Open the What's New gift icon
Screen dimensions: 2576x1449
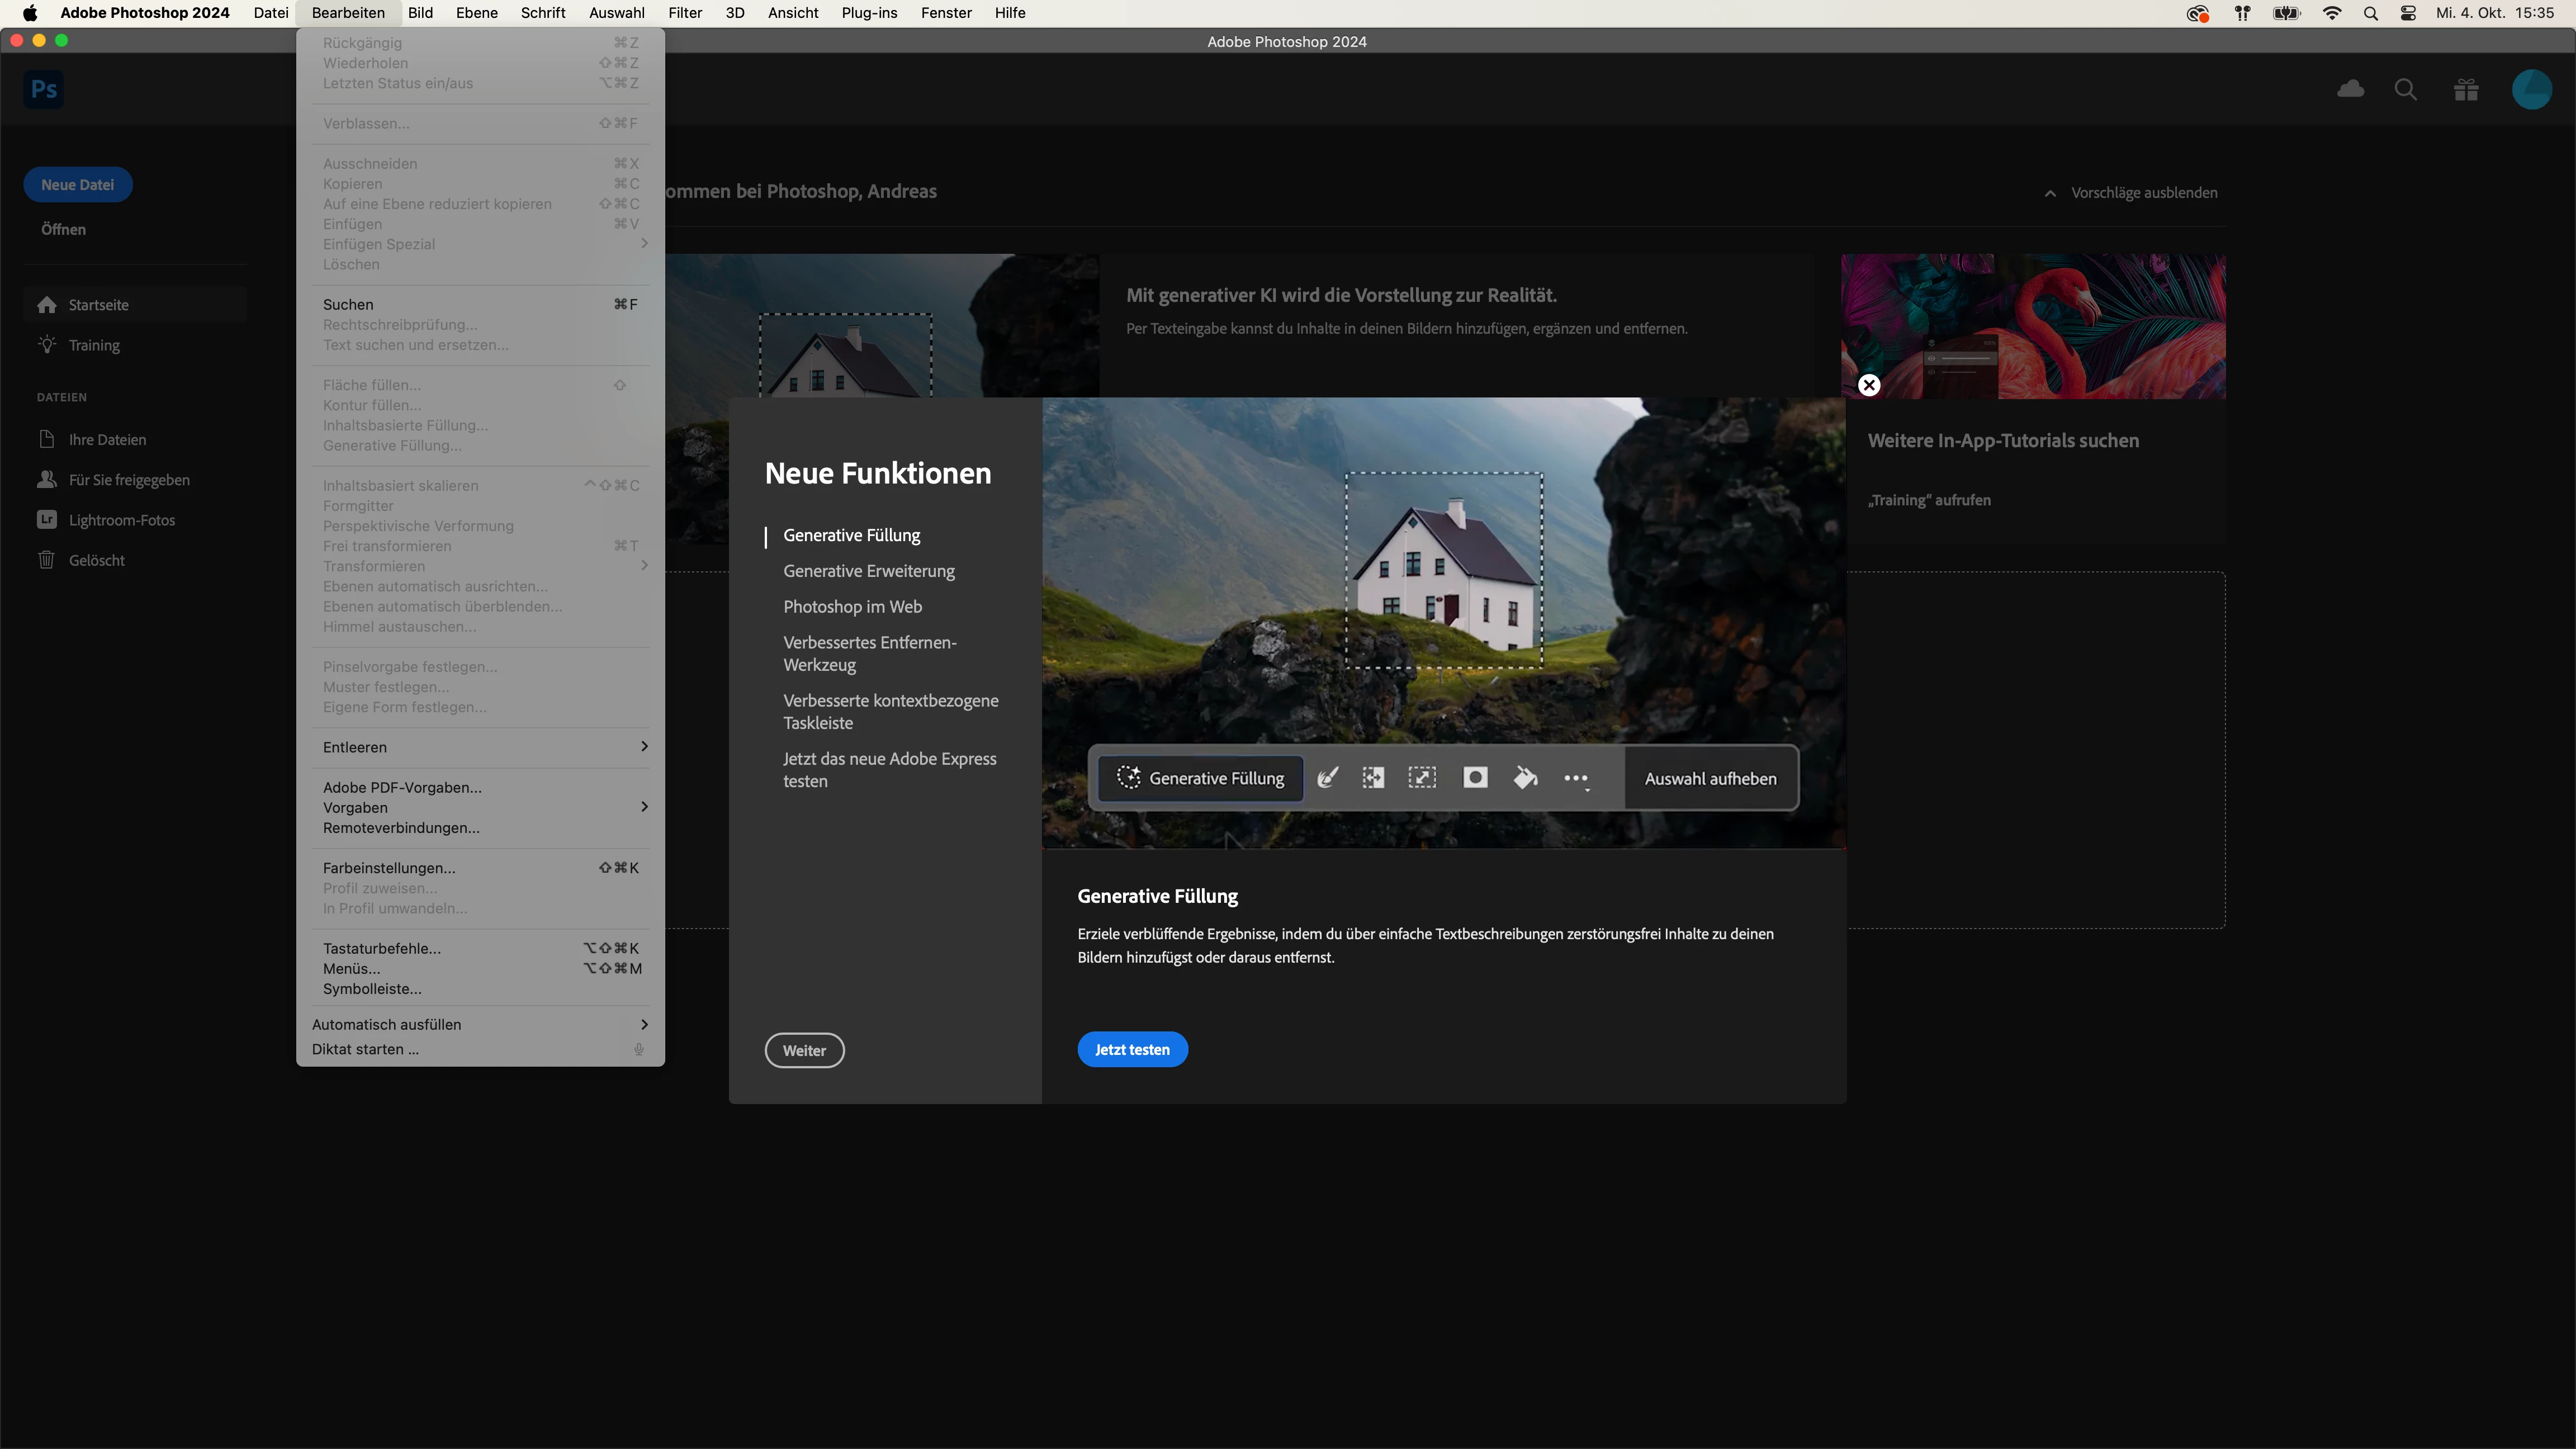[2466, 89]
